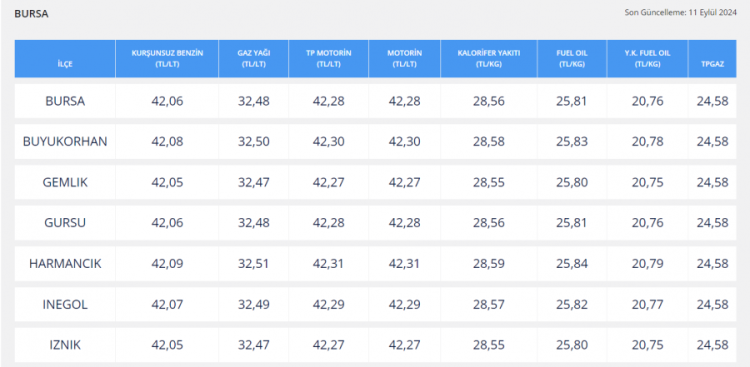Select the IZNIK district cell
This screenshot has width=750, height=367.
tap(65, 345)
